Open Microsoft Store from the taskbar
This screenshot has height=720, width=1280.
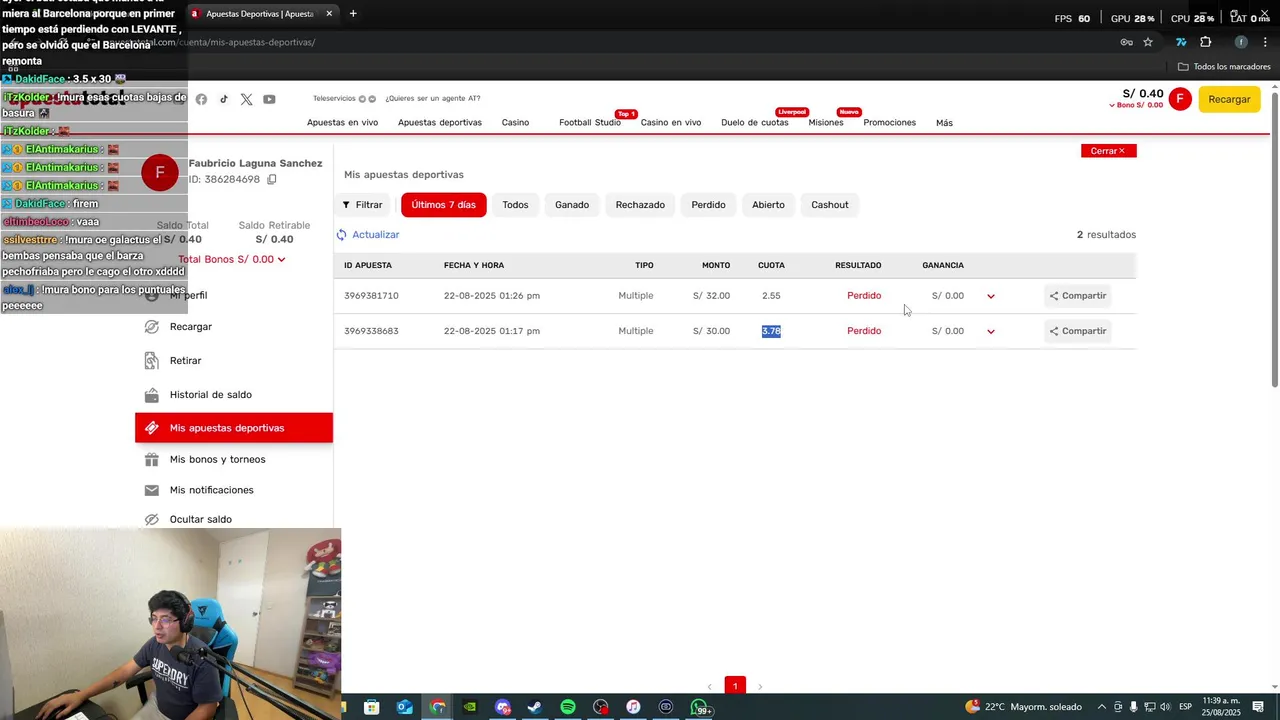pos(371,707)
